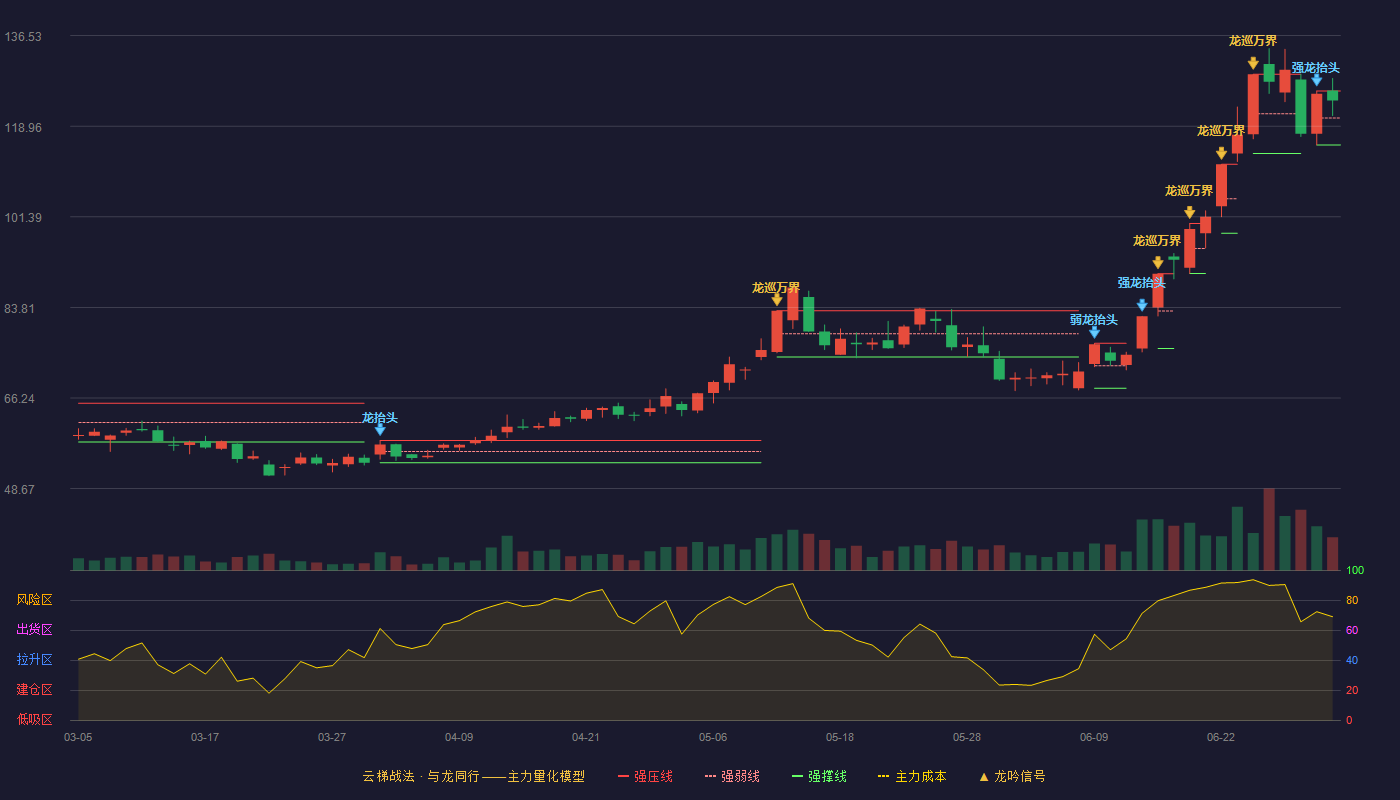Click the 强龙抬头 arrow at the chart's far right
Screen dimensions: 1400x800
click(x=1317, y=80)
